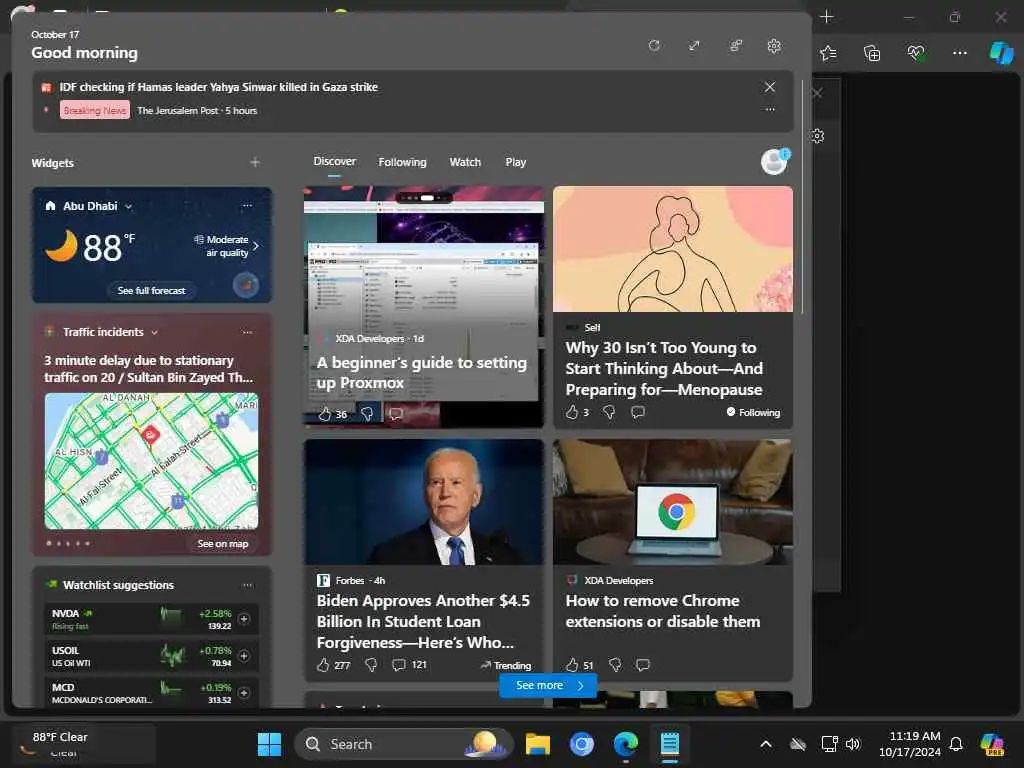Open new tab in Edge window
1024x768 pixels.
(827, 16)
